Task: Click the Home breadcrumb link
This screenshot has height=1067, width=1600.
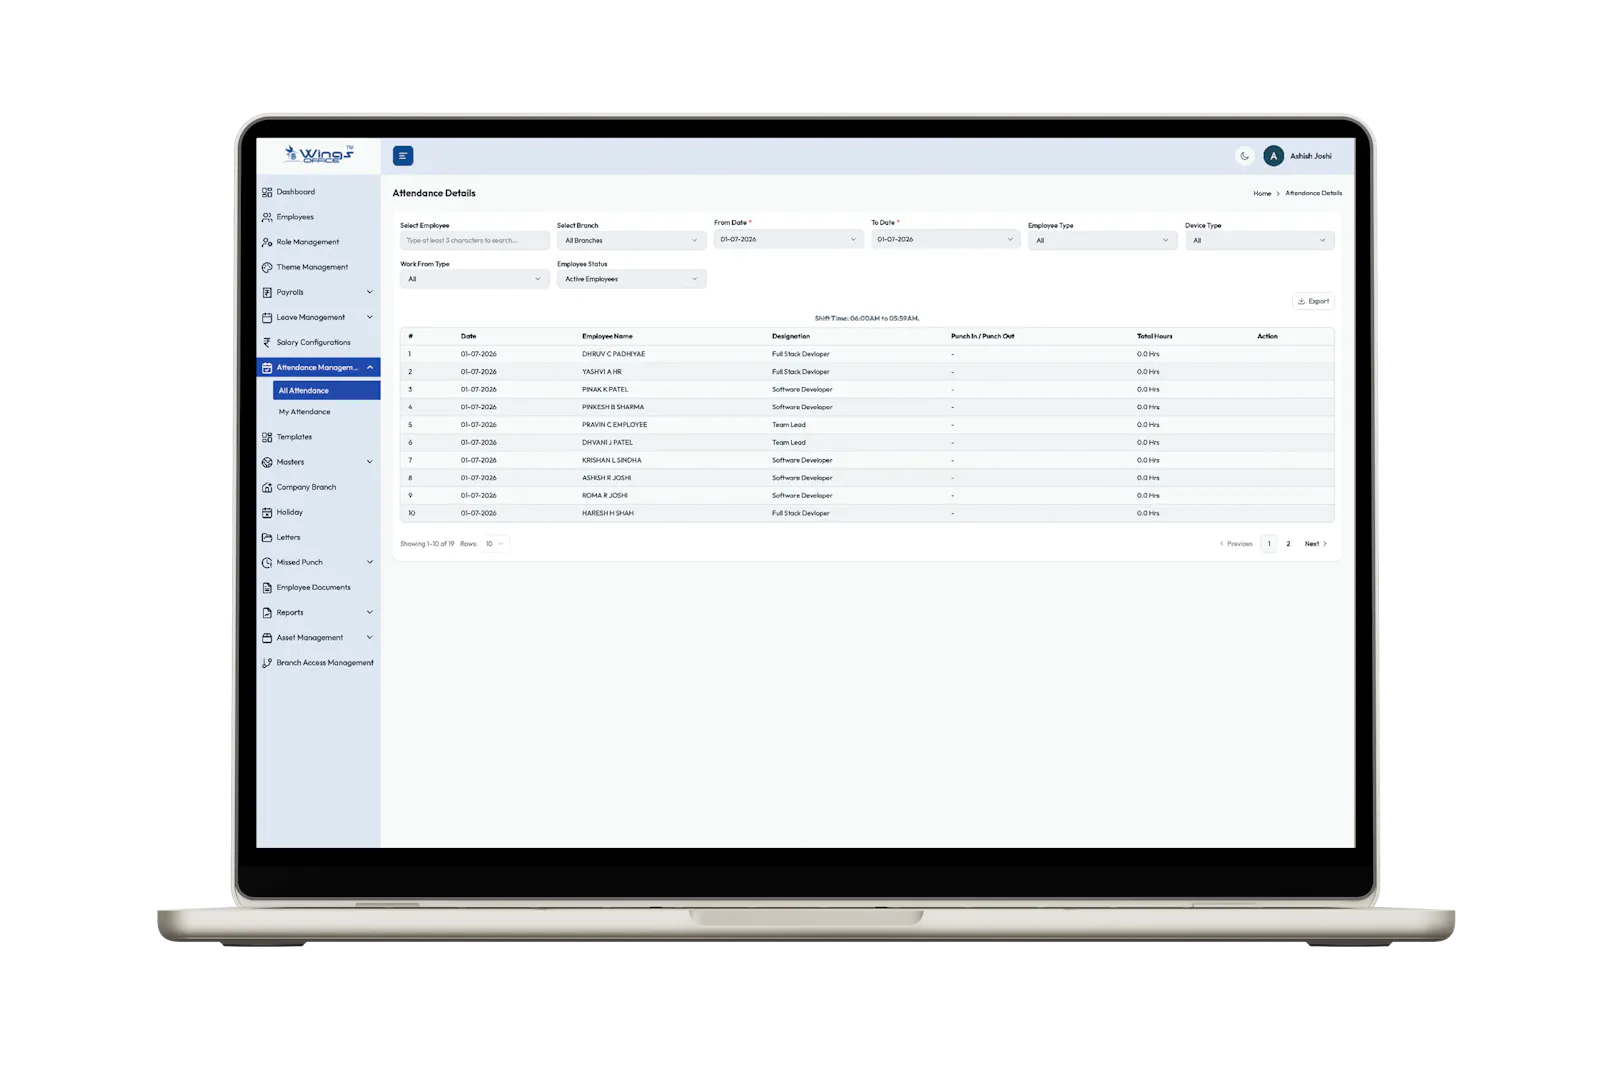Action: (x=1262, y=193)
